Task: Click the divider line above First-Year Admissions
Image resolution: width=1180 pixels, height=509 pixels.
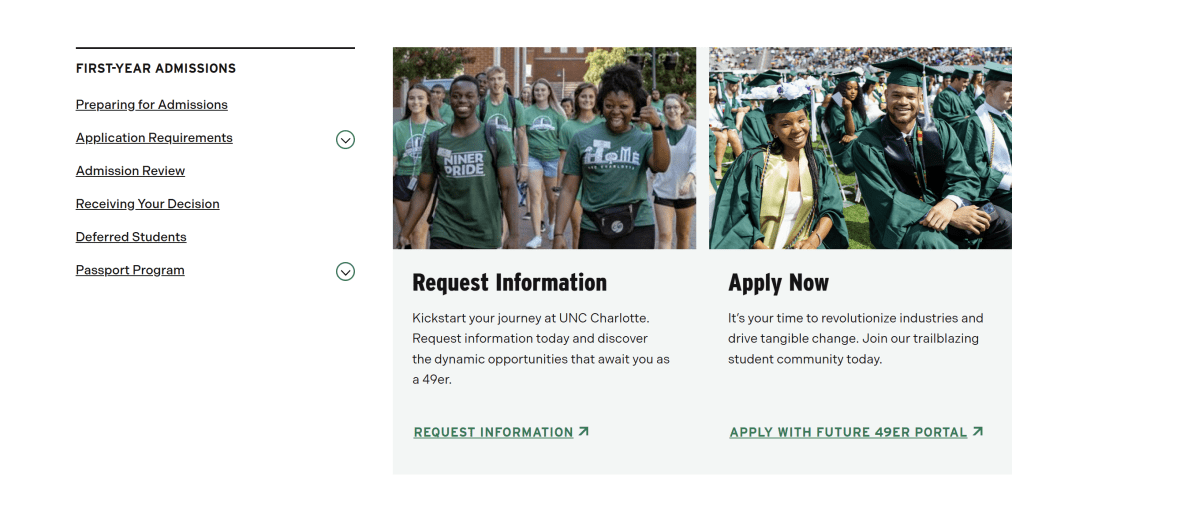Action: [x=215, y=48]
